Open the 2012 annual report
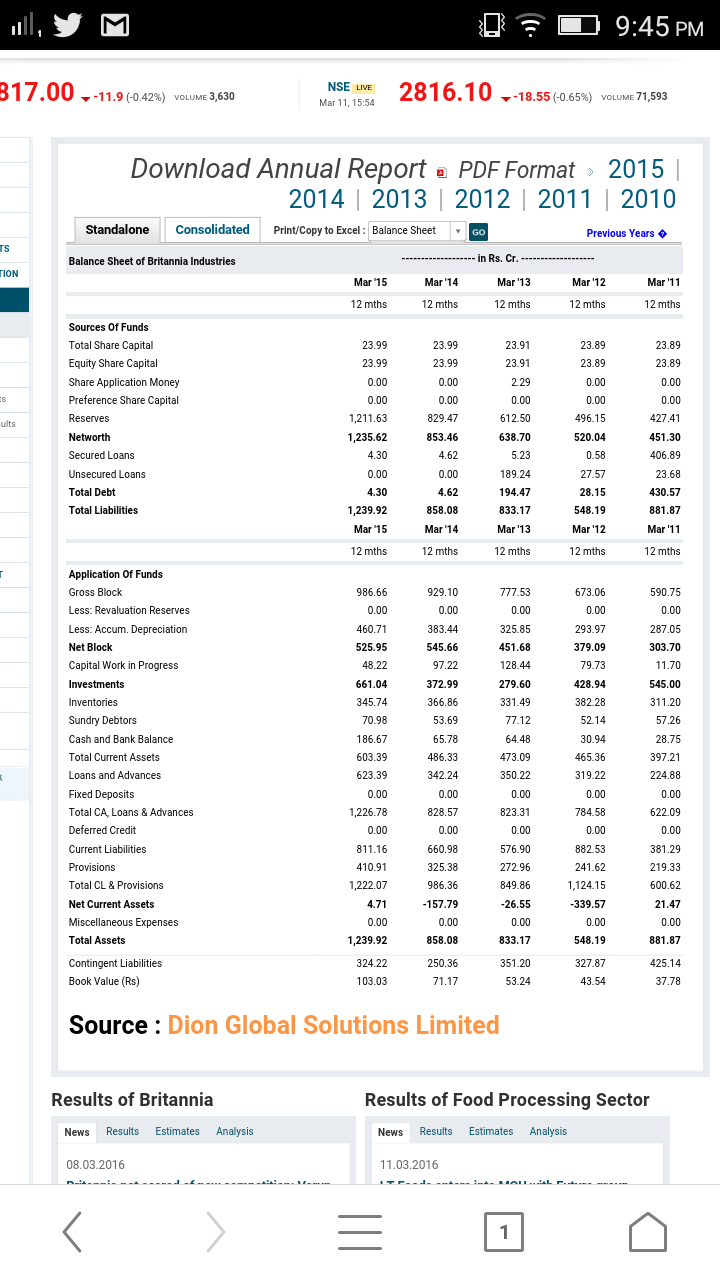Image resolution: width=720 pixels, height=1280 pixels. (x=482, y=199)
